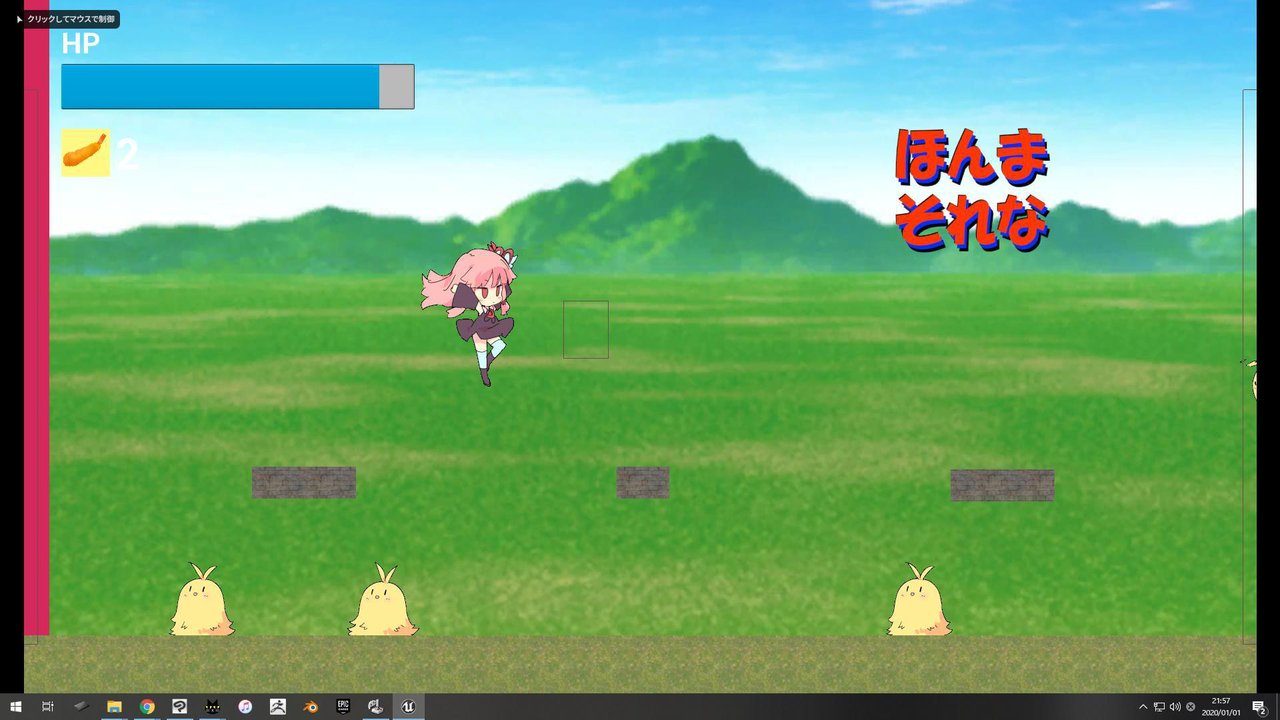Click the small middle stone block platform
1280x720 pixels.
point(643,482)
